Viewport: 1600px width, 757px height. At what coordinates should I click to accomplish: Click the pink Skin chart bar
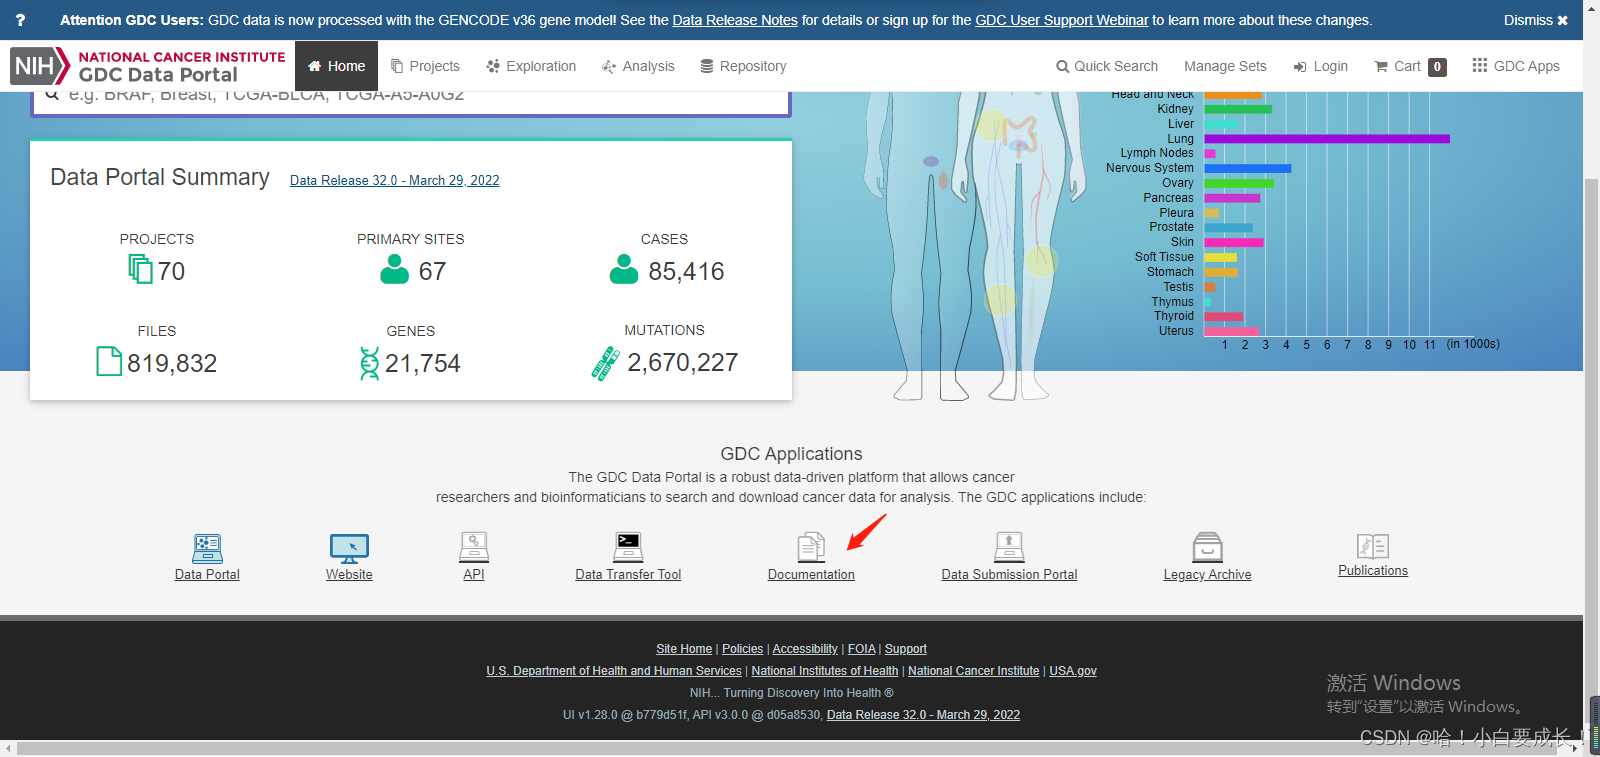[1234, 242]
